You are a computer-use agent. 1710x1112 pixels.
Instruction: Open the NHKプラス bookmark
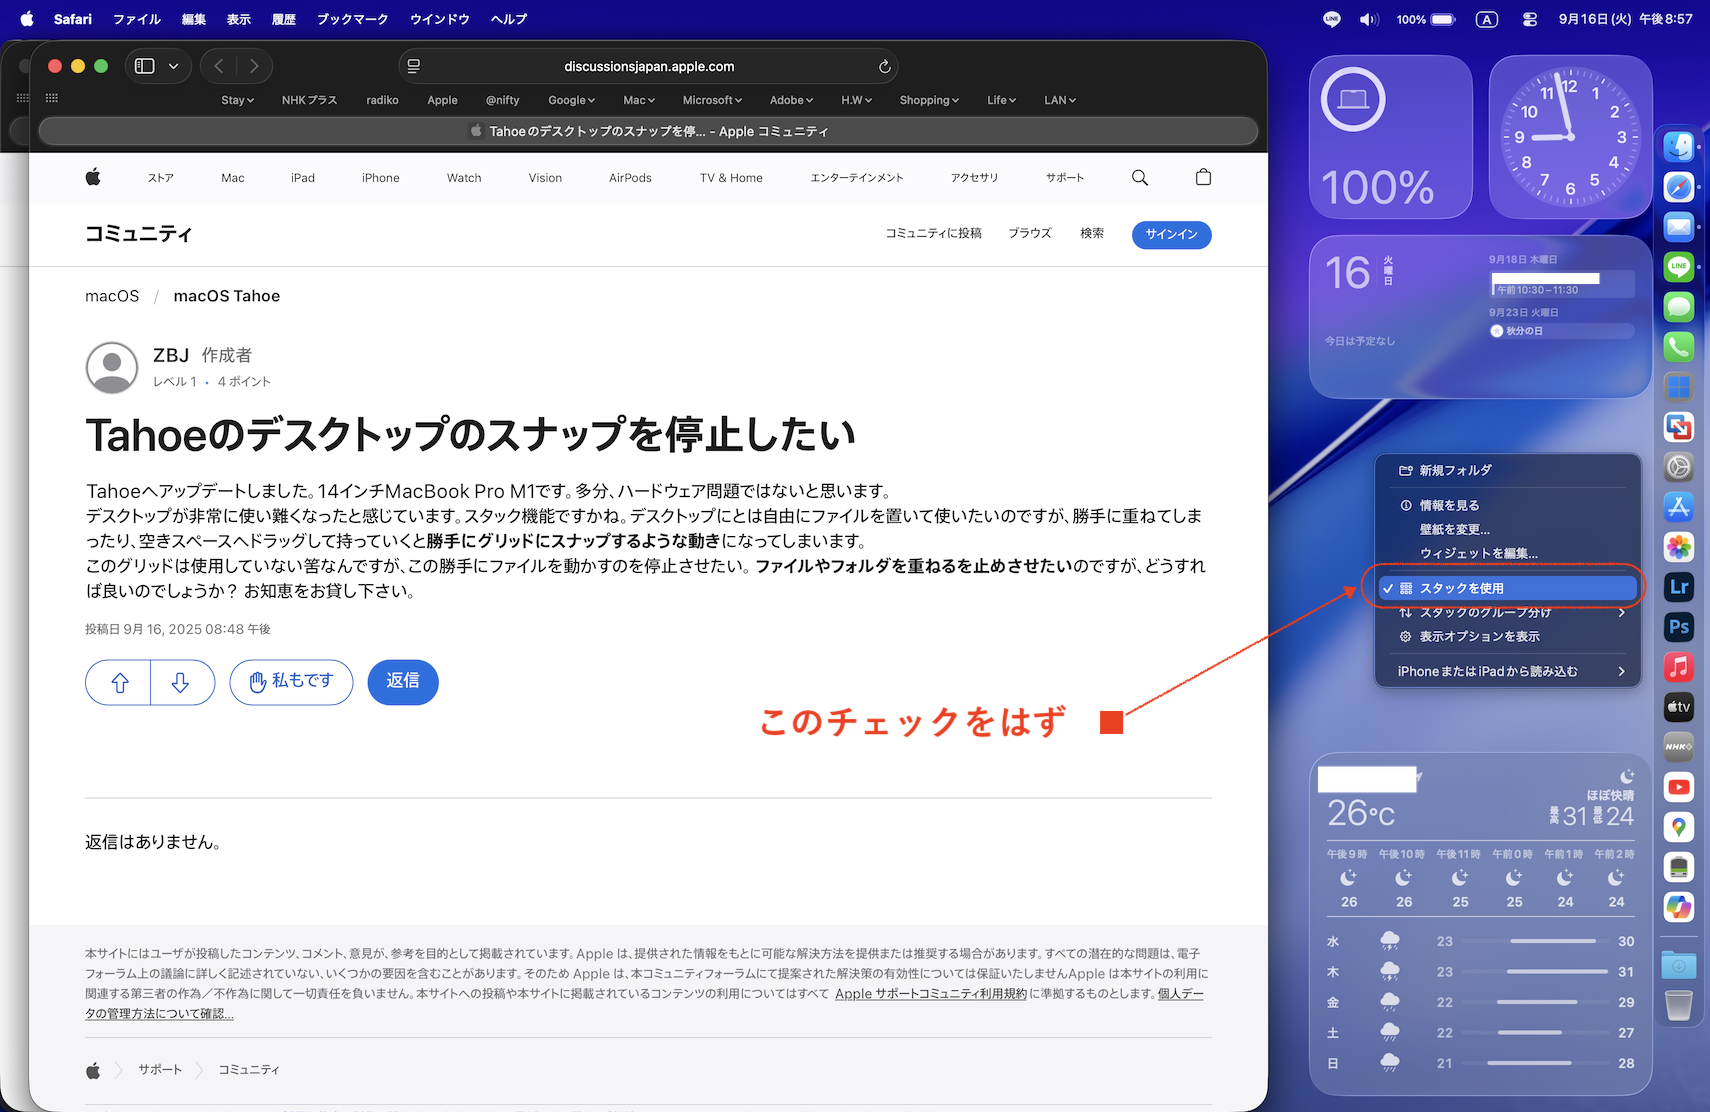coord(309,100)
